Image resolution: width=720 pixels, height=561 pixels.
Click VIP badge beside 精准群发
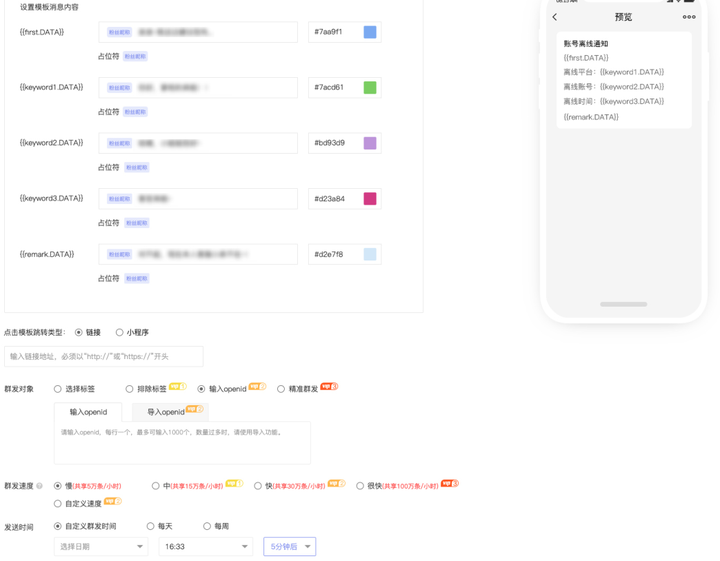(x=329, y=386)
